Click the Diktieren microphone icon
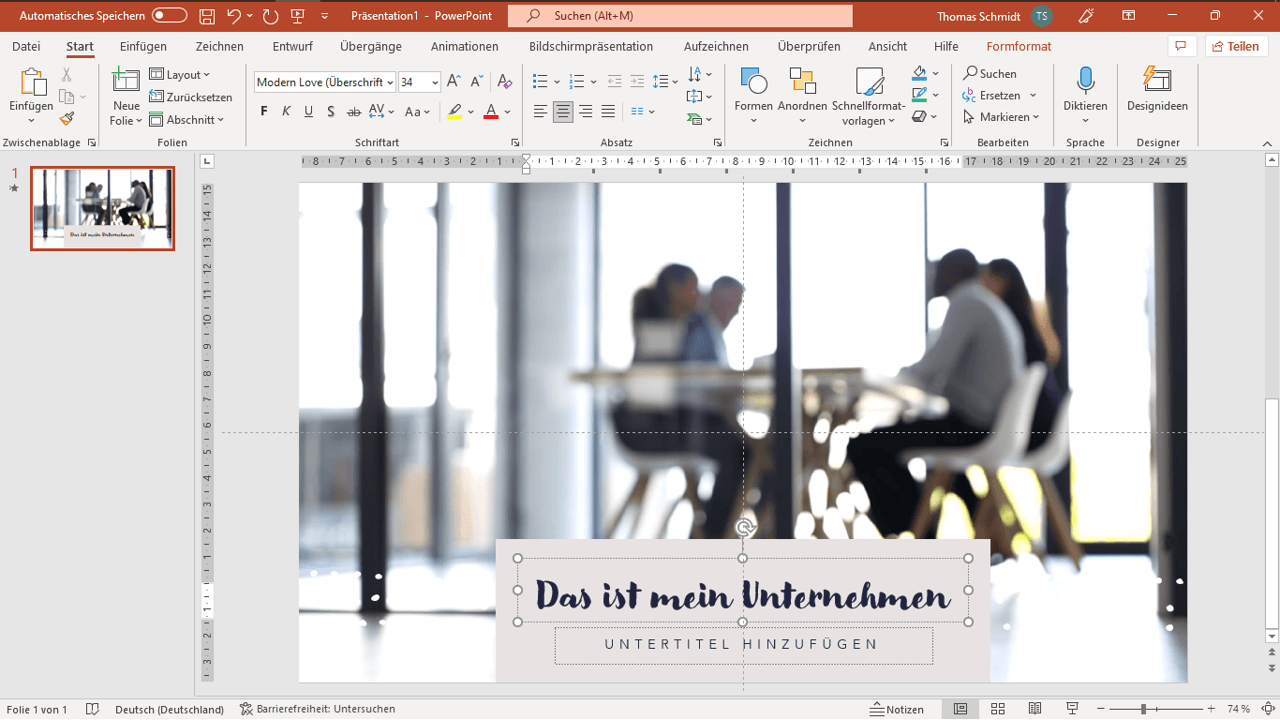The image size is (1280, 720). (x=1085, y=82)
